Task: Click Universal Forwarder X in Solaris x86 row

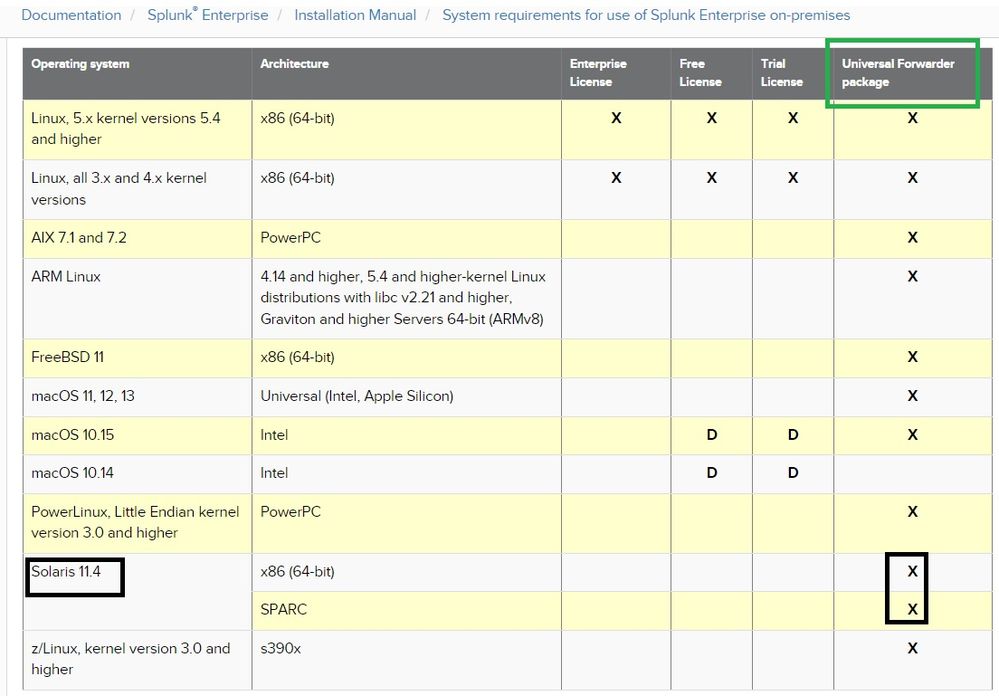Action: 912,571
